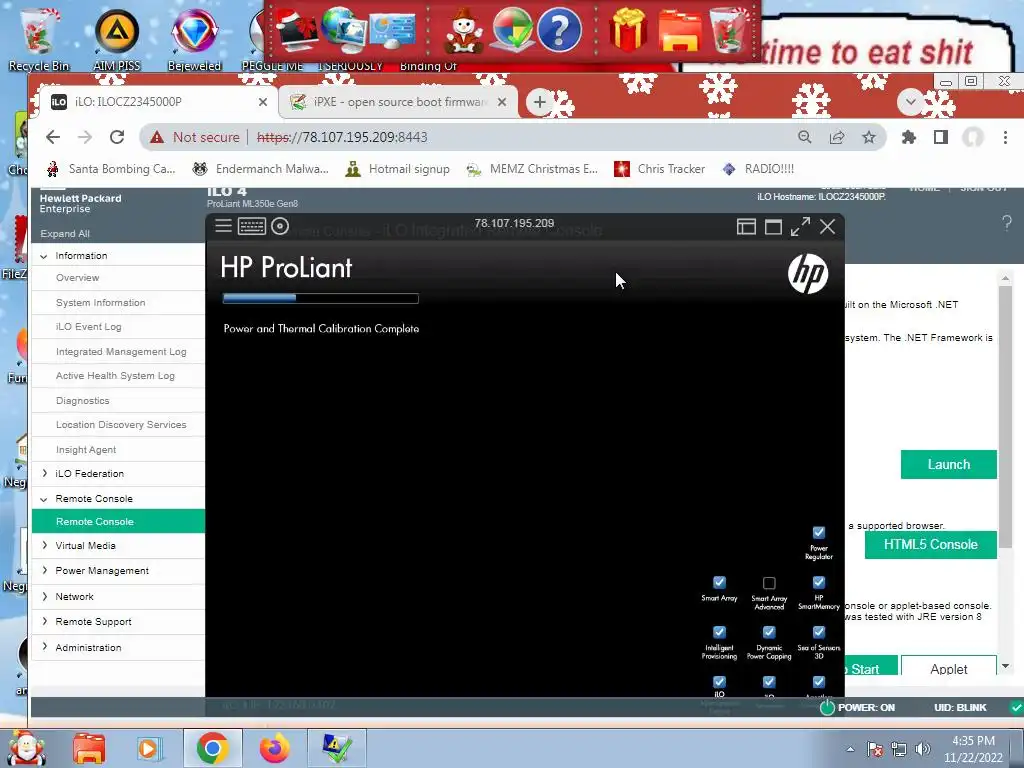Click the share page icon

coord(837,137)
